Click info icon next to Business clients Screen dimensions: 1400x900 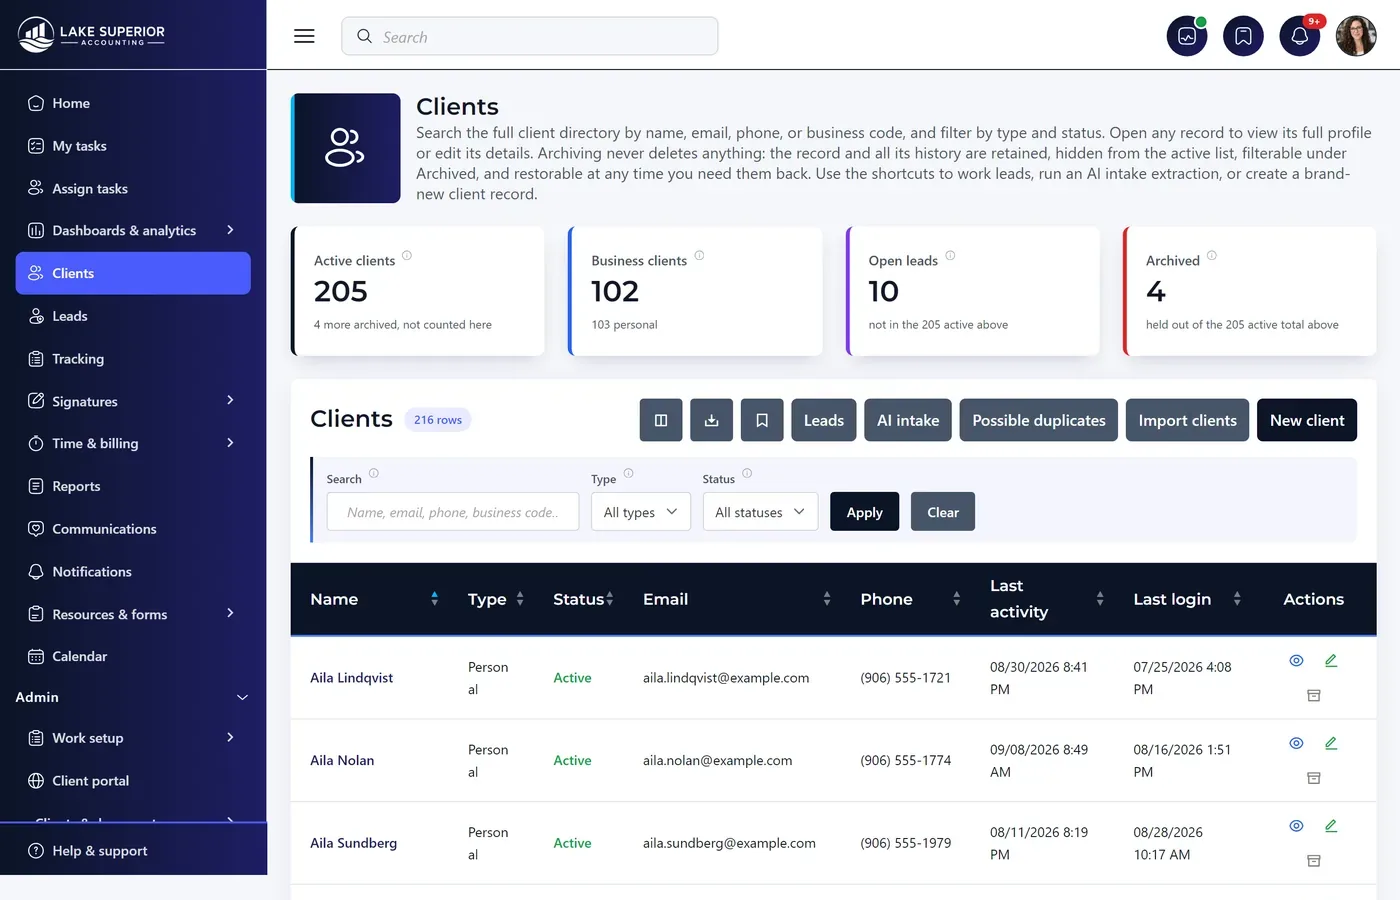click(x=699, y=256)
